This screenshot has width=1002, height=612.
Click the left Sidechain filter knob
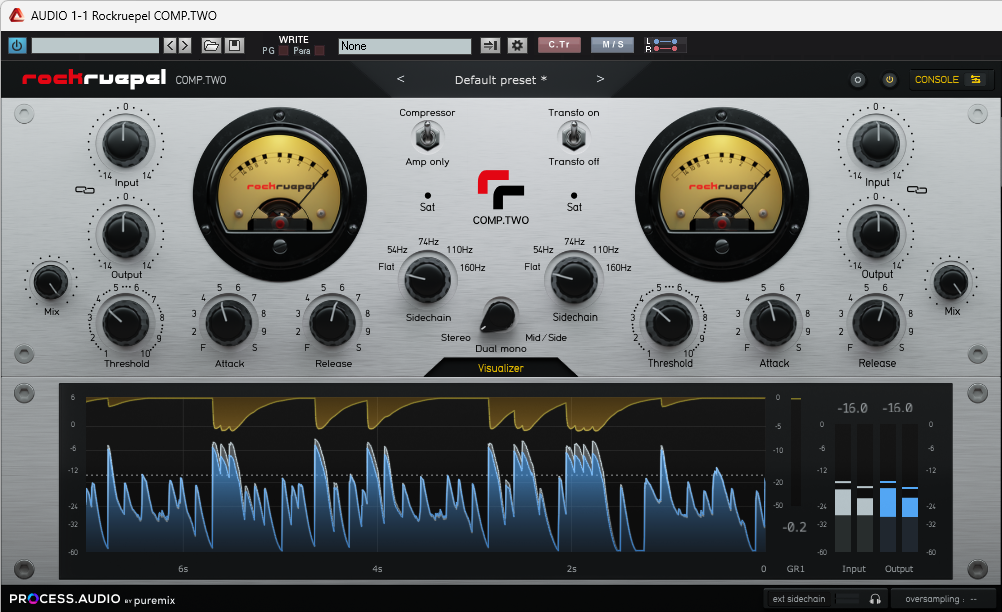click(427, 280)
